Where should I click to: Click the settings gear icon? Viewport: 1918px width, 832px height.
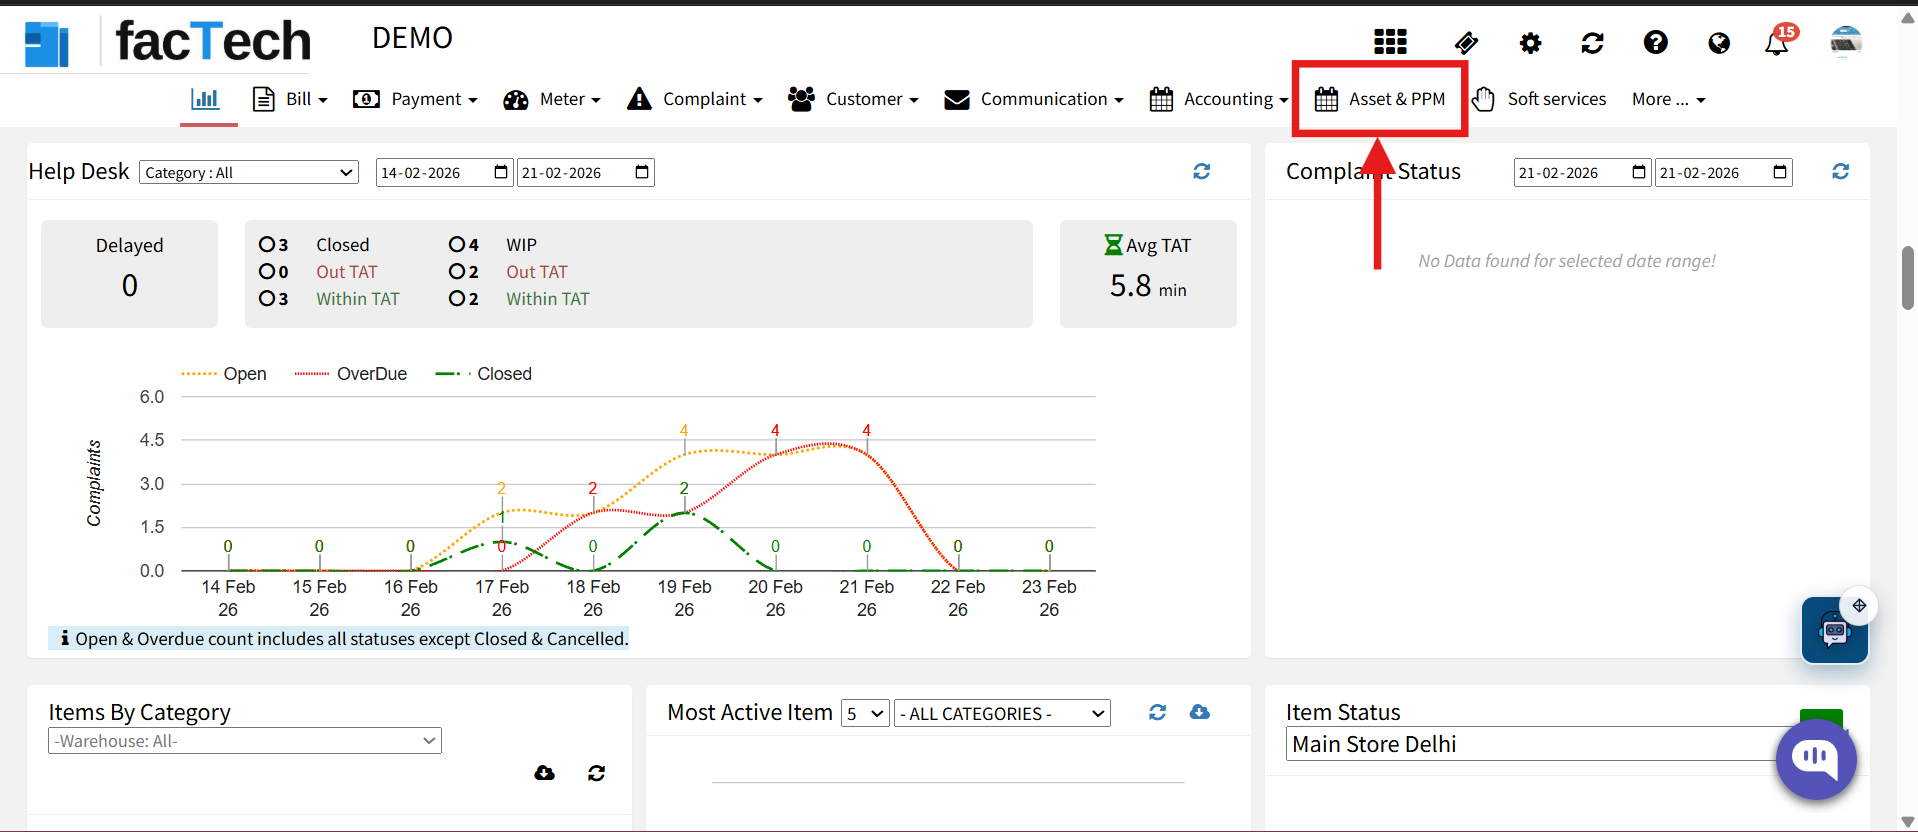[x=1530, y=43]
